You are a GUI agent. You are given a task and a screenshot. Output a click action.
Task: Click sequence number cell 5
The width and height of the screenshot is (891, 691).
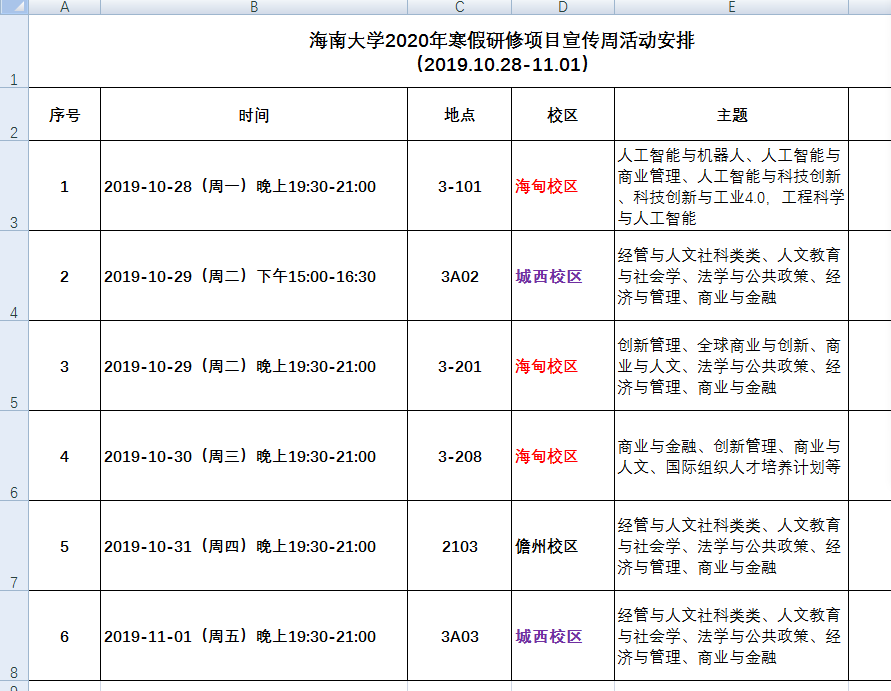click(x=64, y=546)
